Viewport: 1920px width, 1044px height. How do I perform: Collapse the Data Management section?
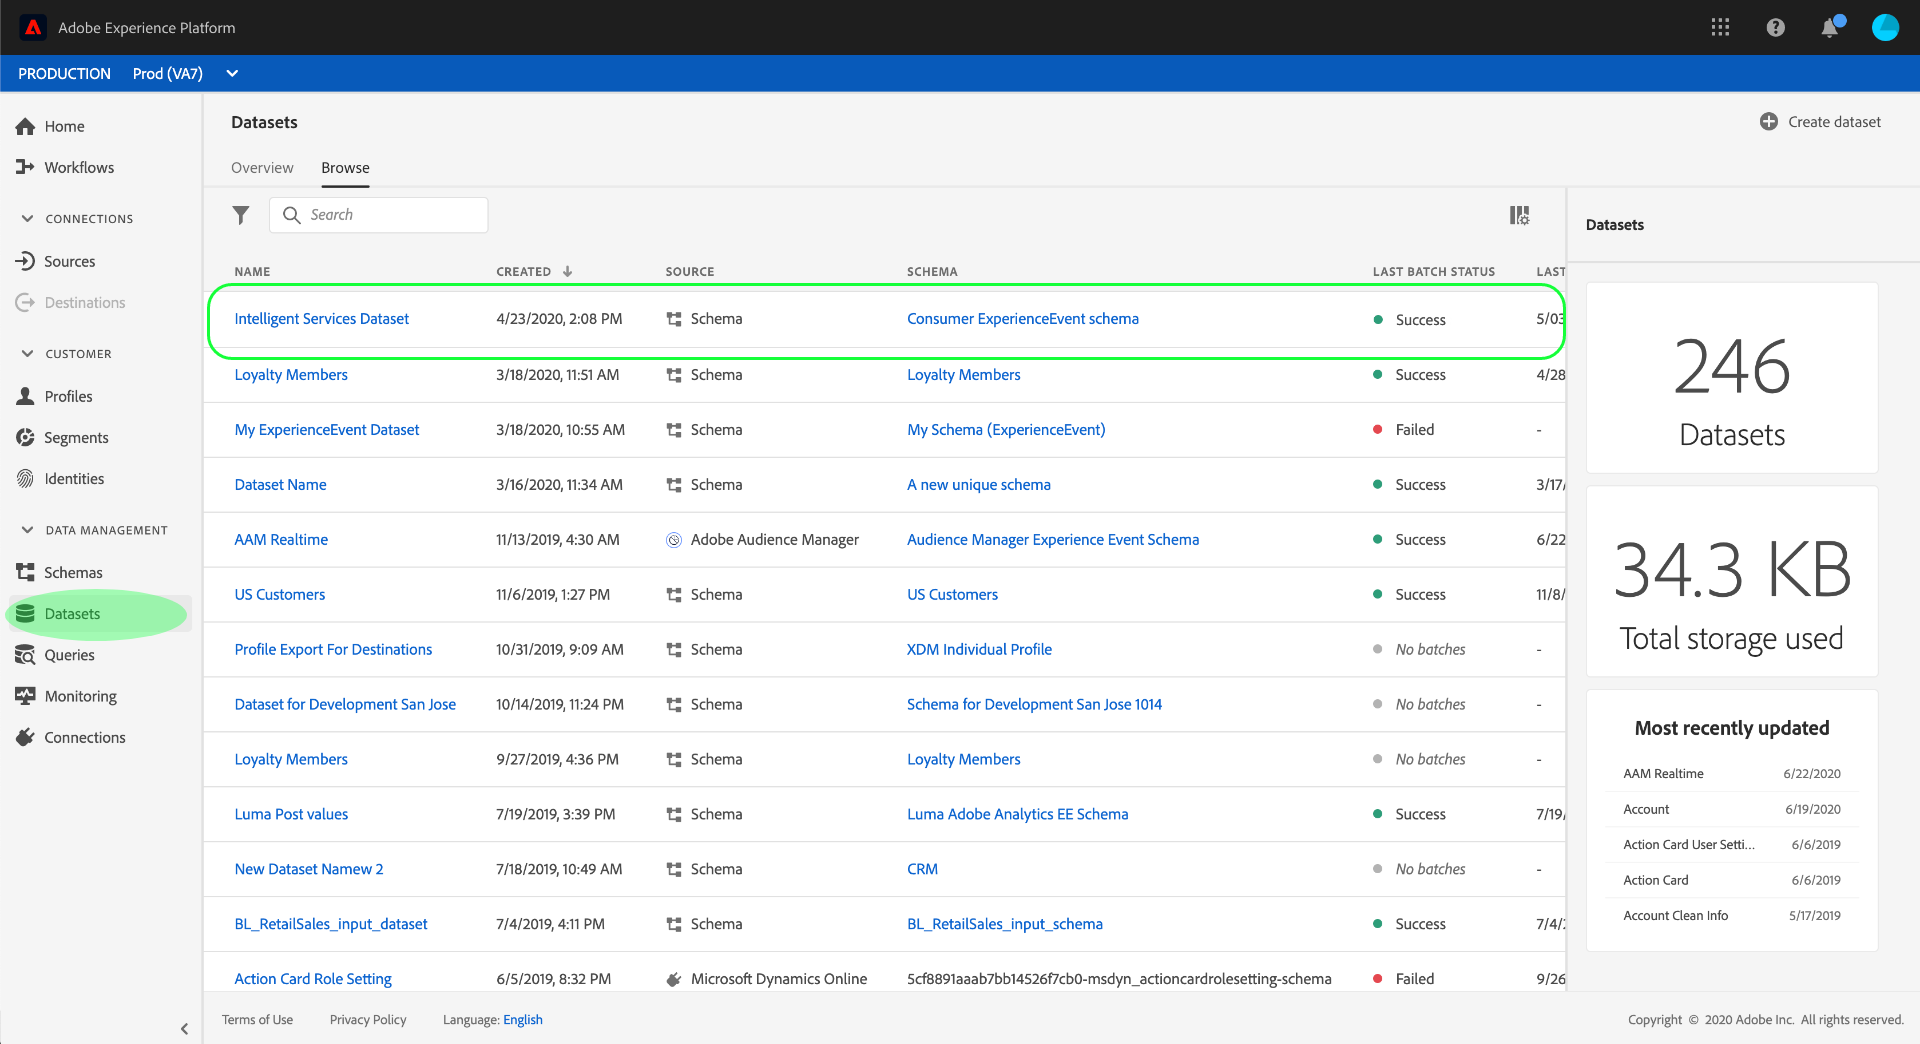[27, 530]
